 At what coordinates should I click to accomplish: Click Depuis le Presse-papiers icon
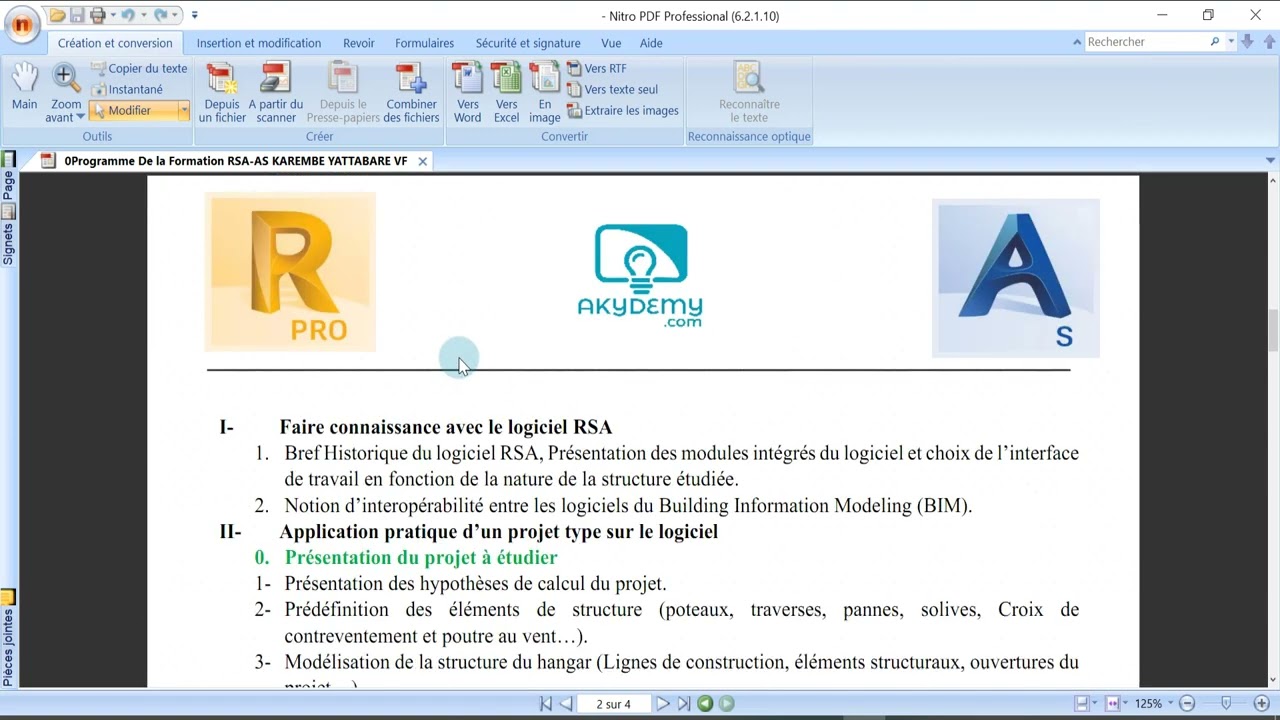343,93
